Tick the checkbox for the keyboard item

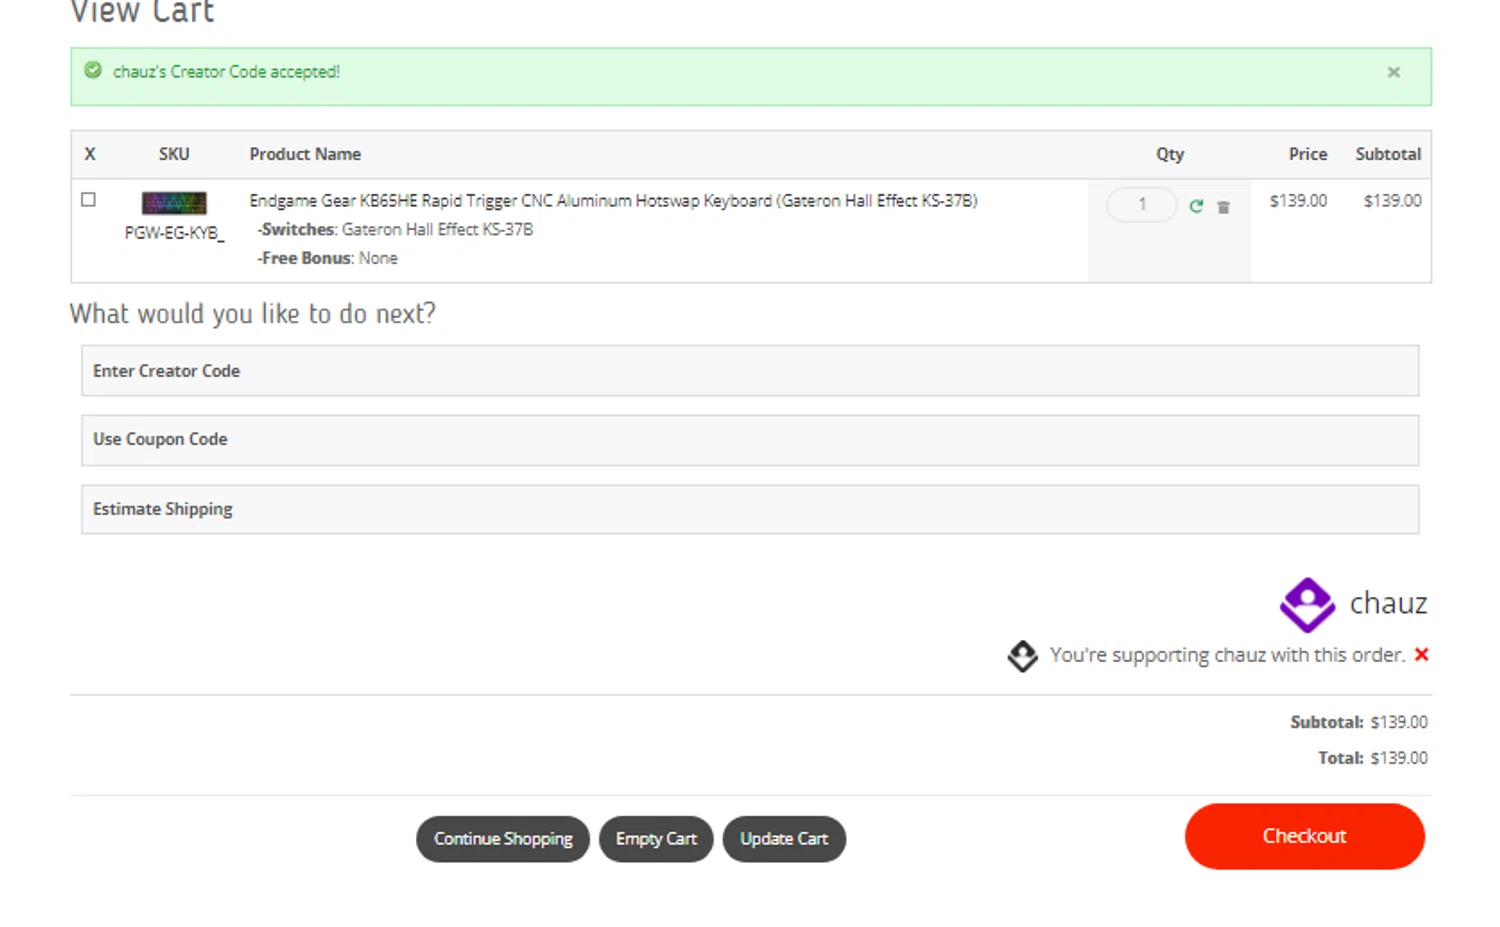89,199
